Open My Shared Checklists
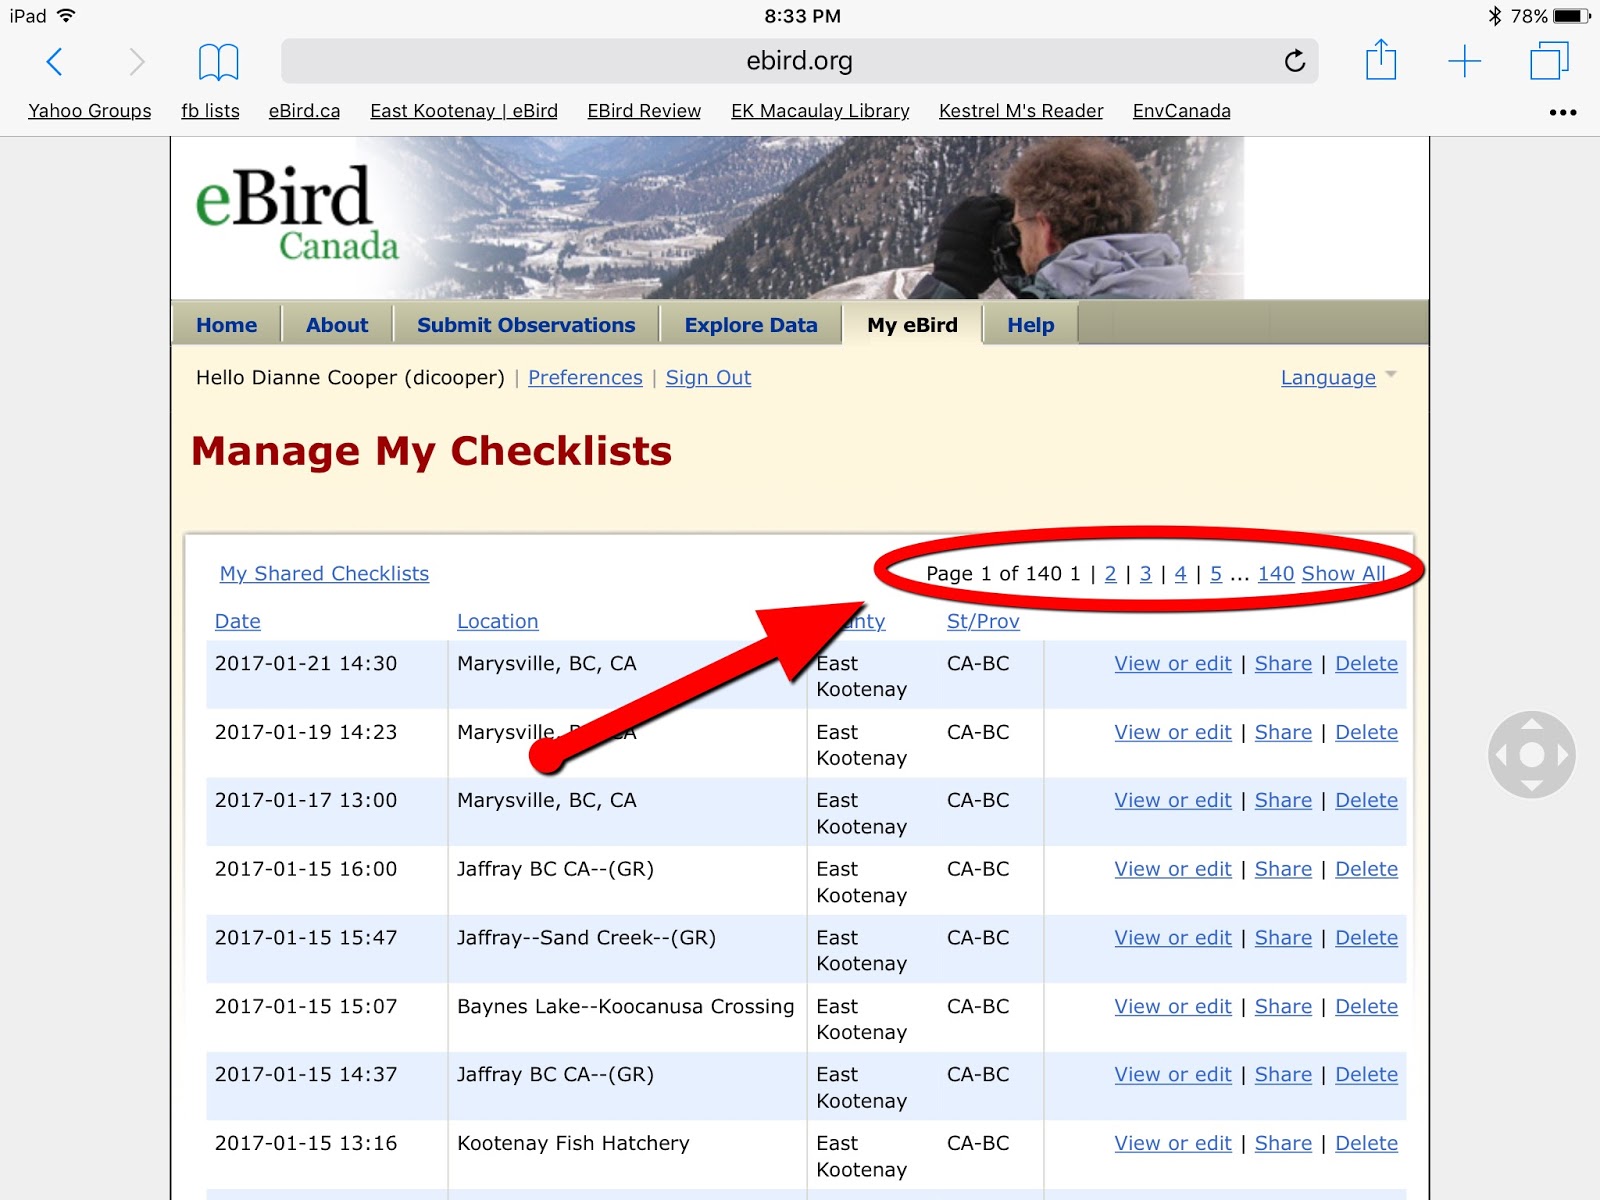Screen dimensions: 1600x1200 click(324, 574)
